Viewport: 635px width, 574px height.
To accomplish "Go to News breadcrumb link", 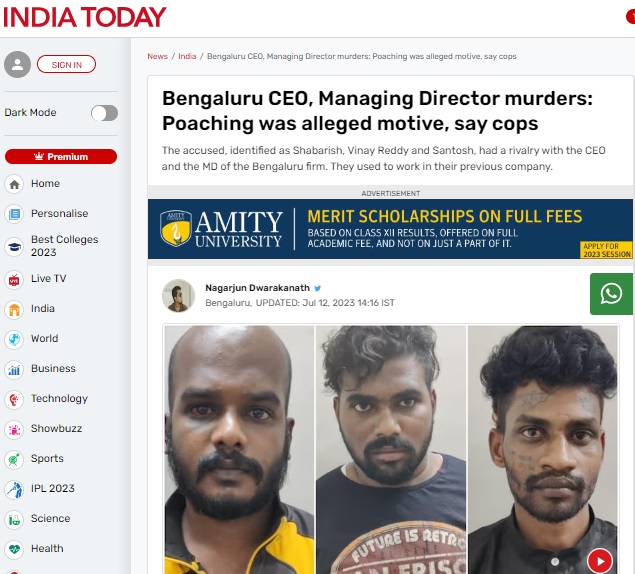I will click(158, 56).
